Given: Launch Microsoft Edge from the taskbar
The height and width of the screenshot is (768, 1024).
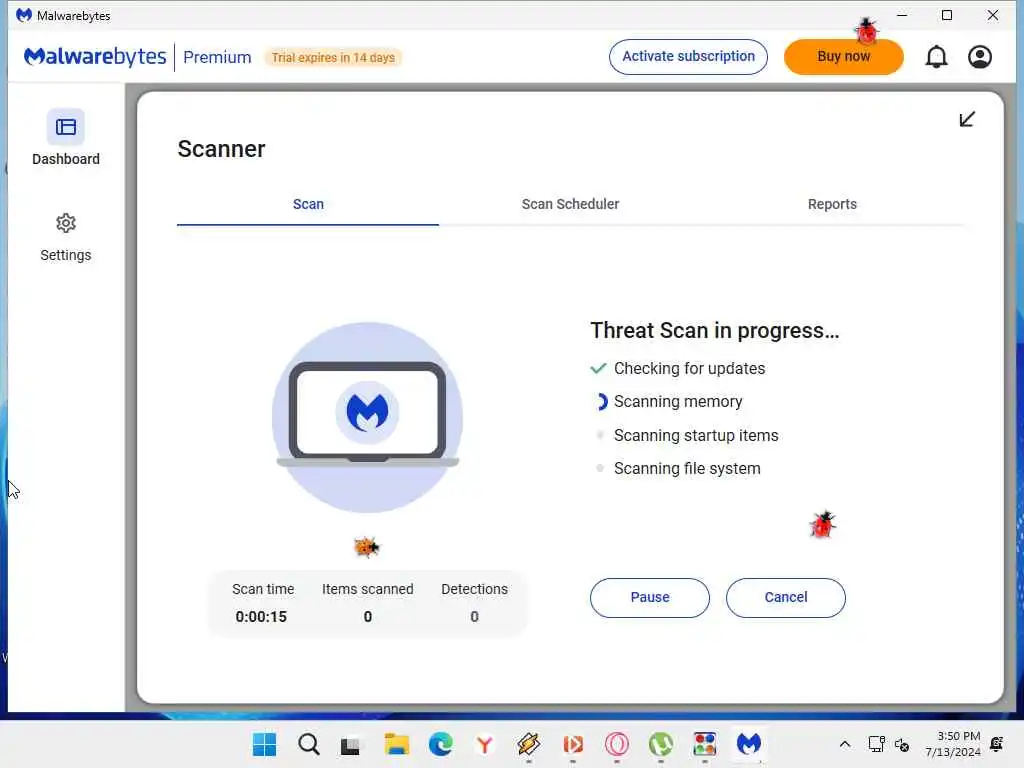Looking at the screenshot, I should (x=441, y=744).
